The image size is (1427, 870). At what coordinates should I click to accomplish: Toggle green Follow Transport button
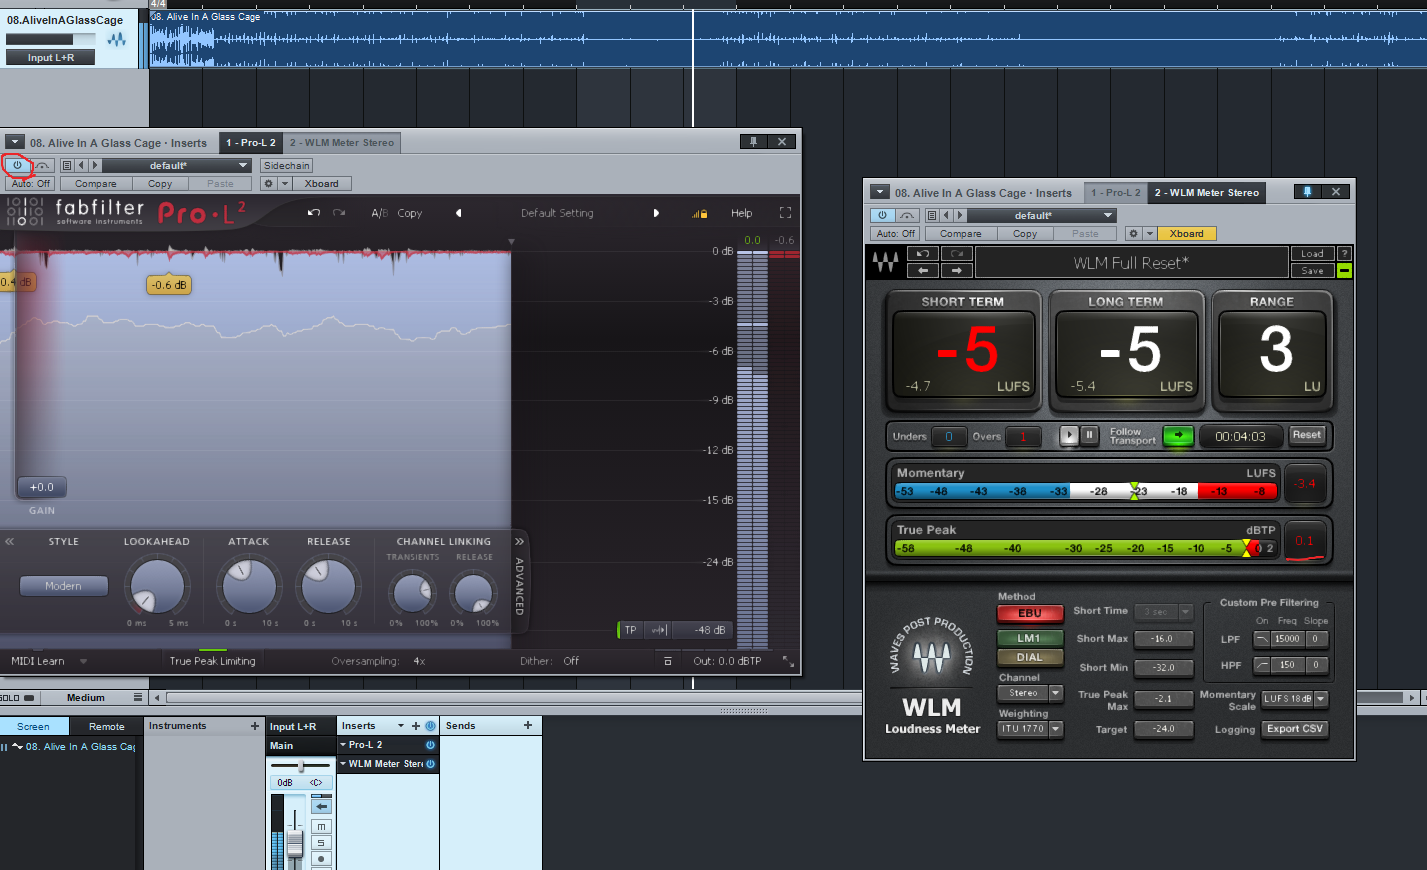1178,436
